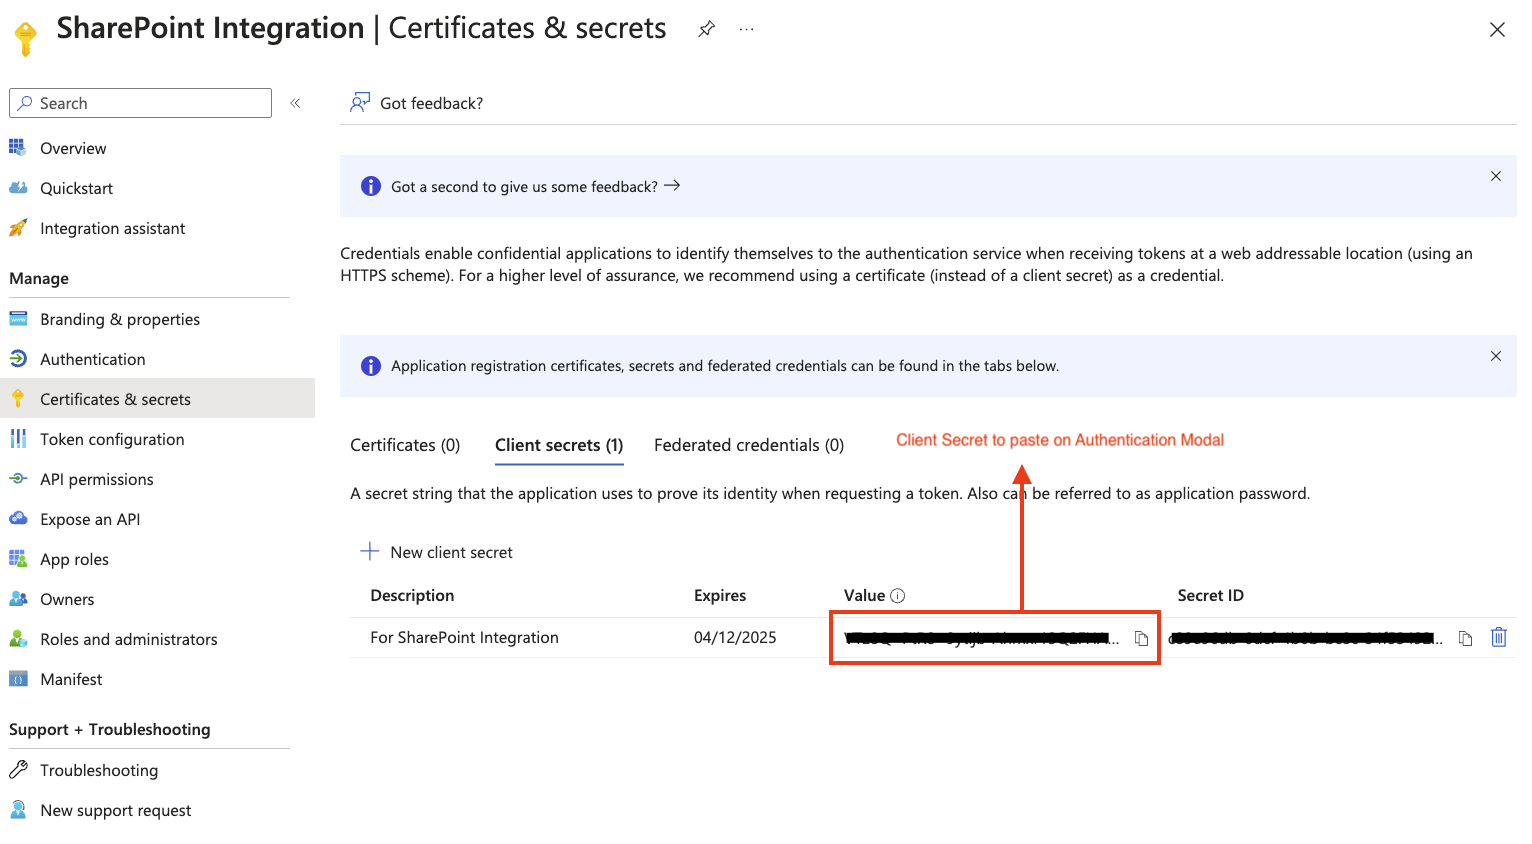The image size is (1532, 844).
Task: Copy the client secret Value to clipboard
Action: [x=1141, y=638]
